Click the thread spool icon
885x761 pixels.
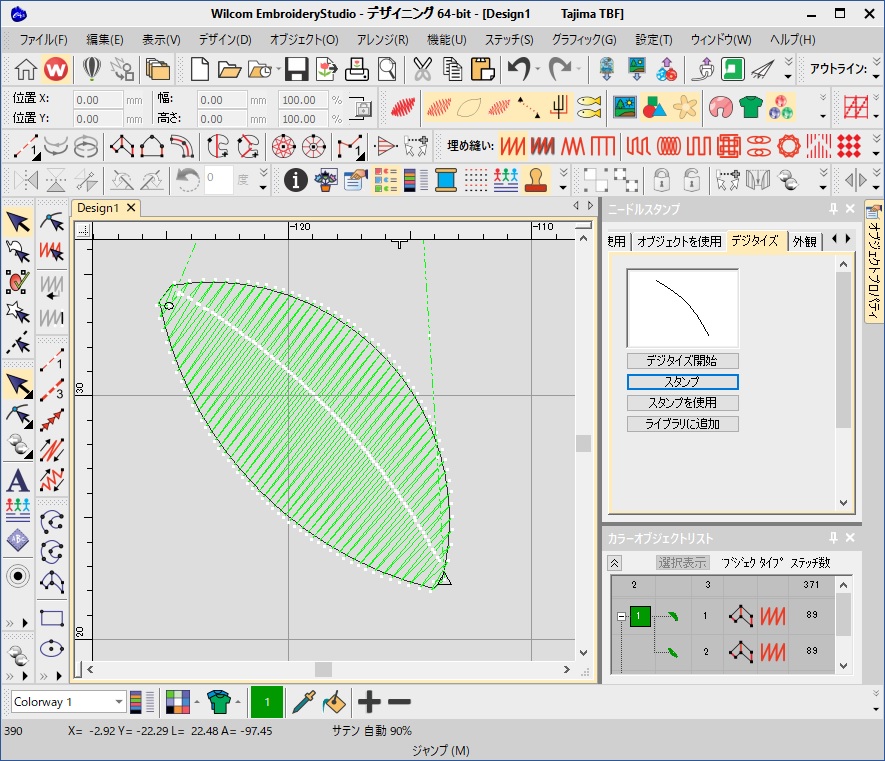445,180
